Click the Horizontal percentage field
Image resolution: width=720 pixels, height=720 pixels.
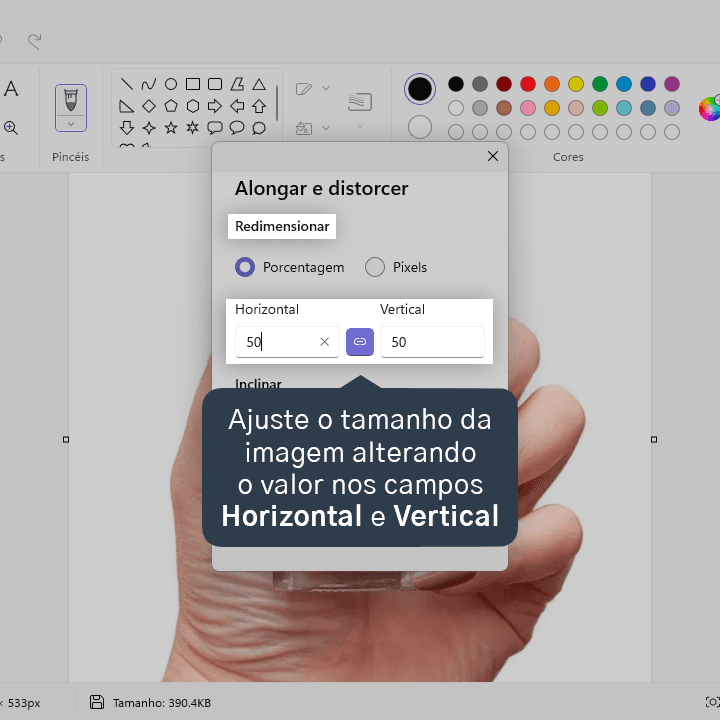click(x=287, y=342)
